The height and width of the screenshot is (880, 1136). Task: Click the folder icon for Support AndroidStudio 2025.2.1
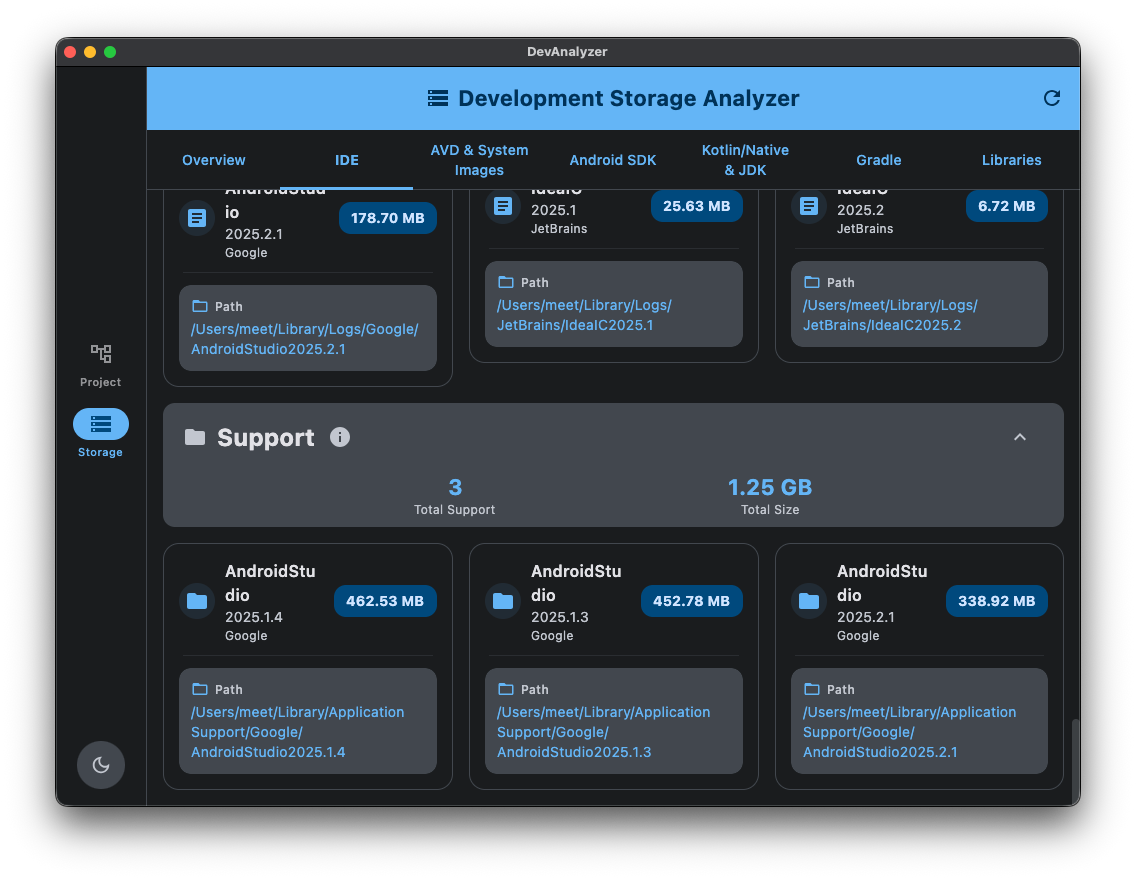(809, 601)
